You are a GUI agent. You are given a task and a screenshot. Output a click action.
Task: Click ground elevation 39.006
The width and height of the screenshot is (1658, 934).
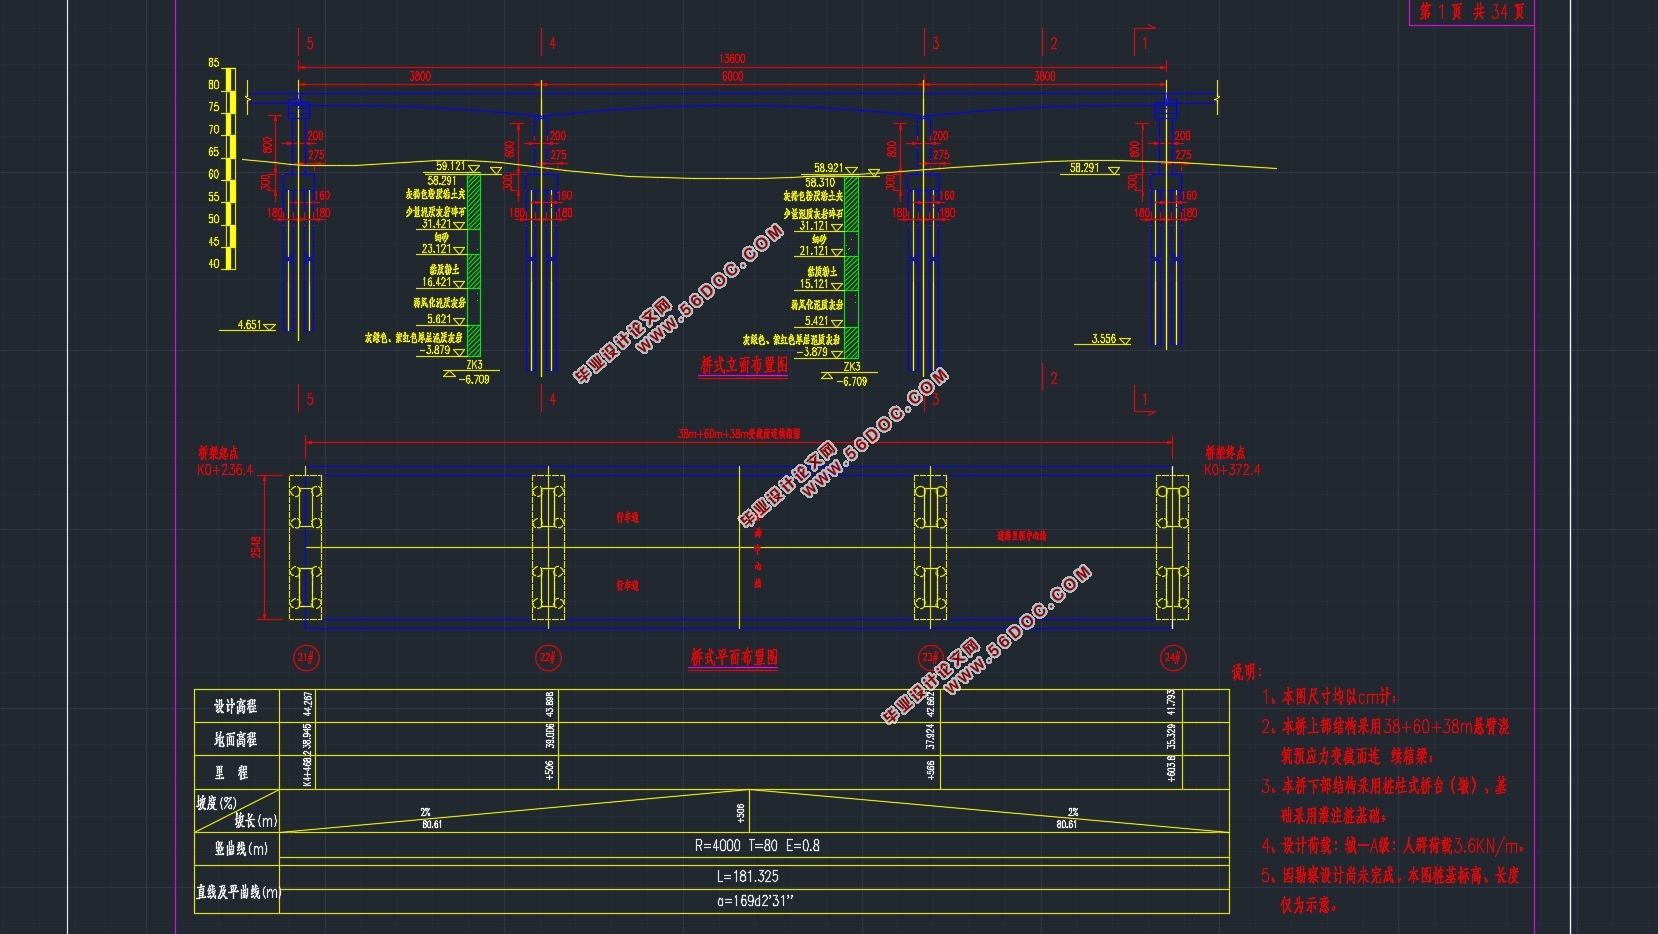[x=550, y=737]
